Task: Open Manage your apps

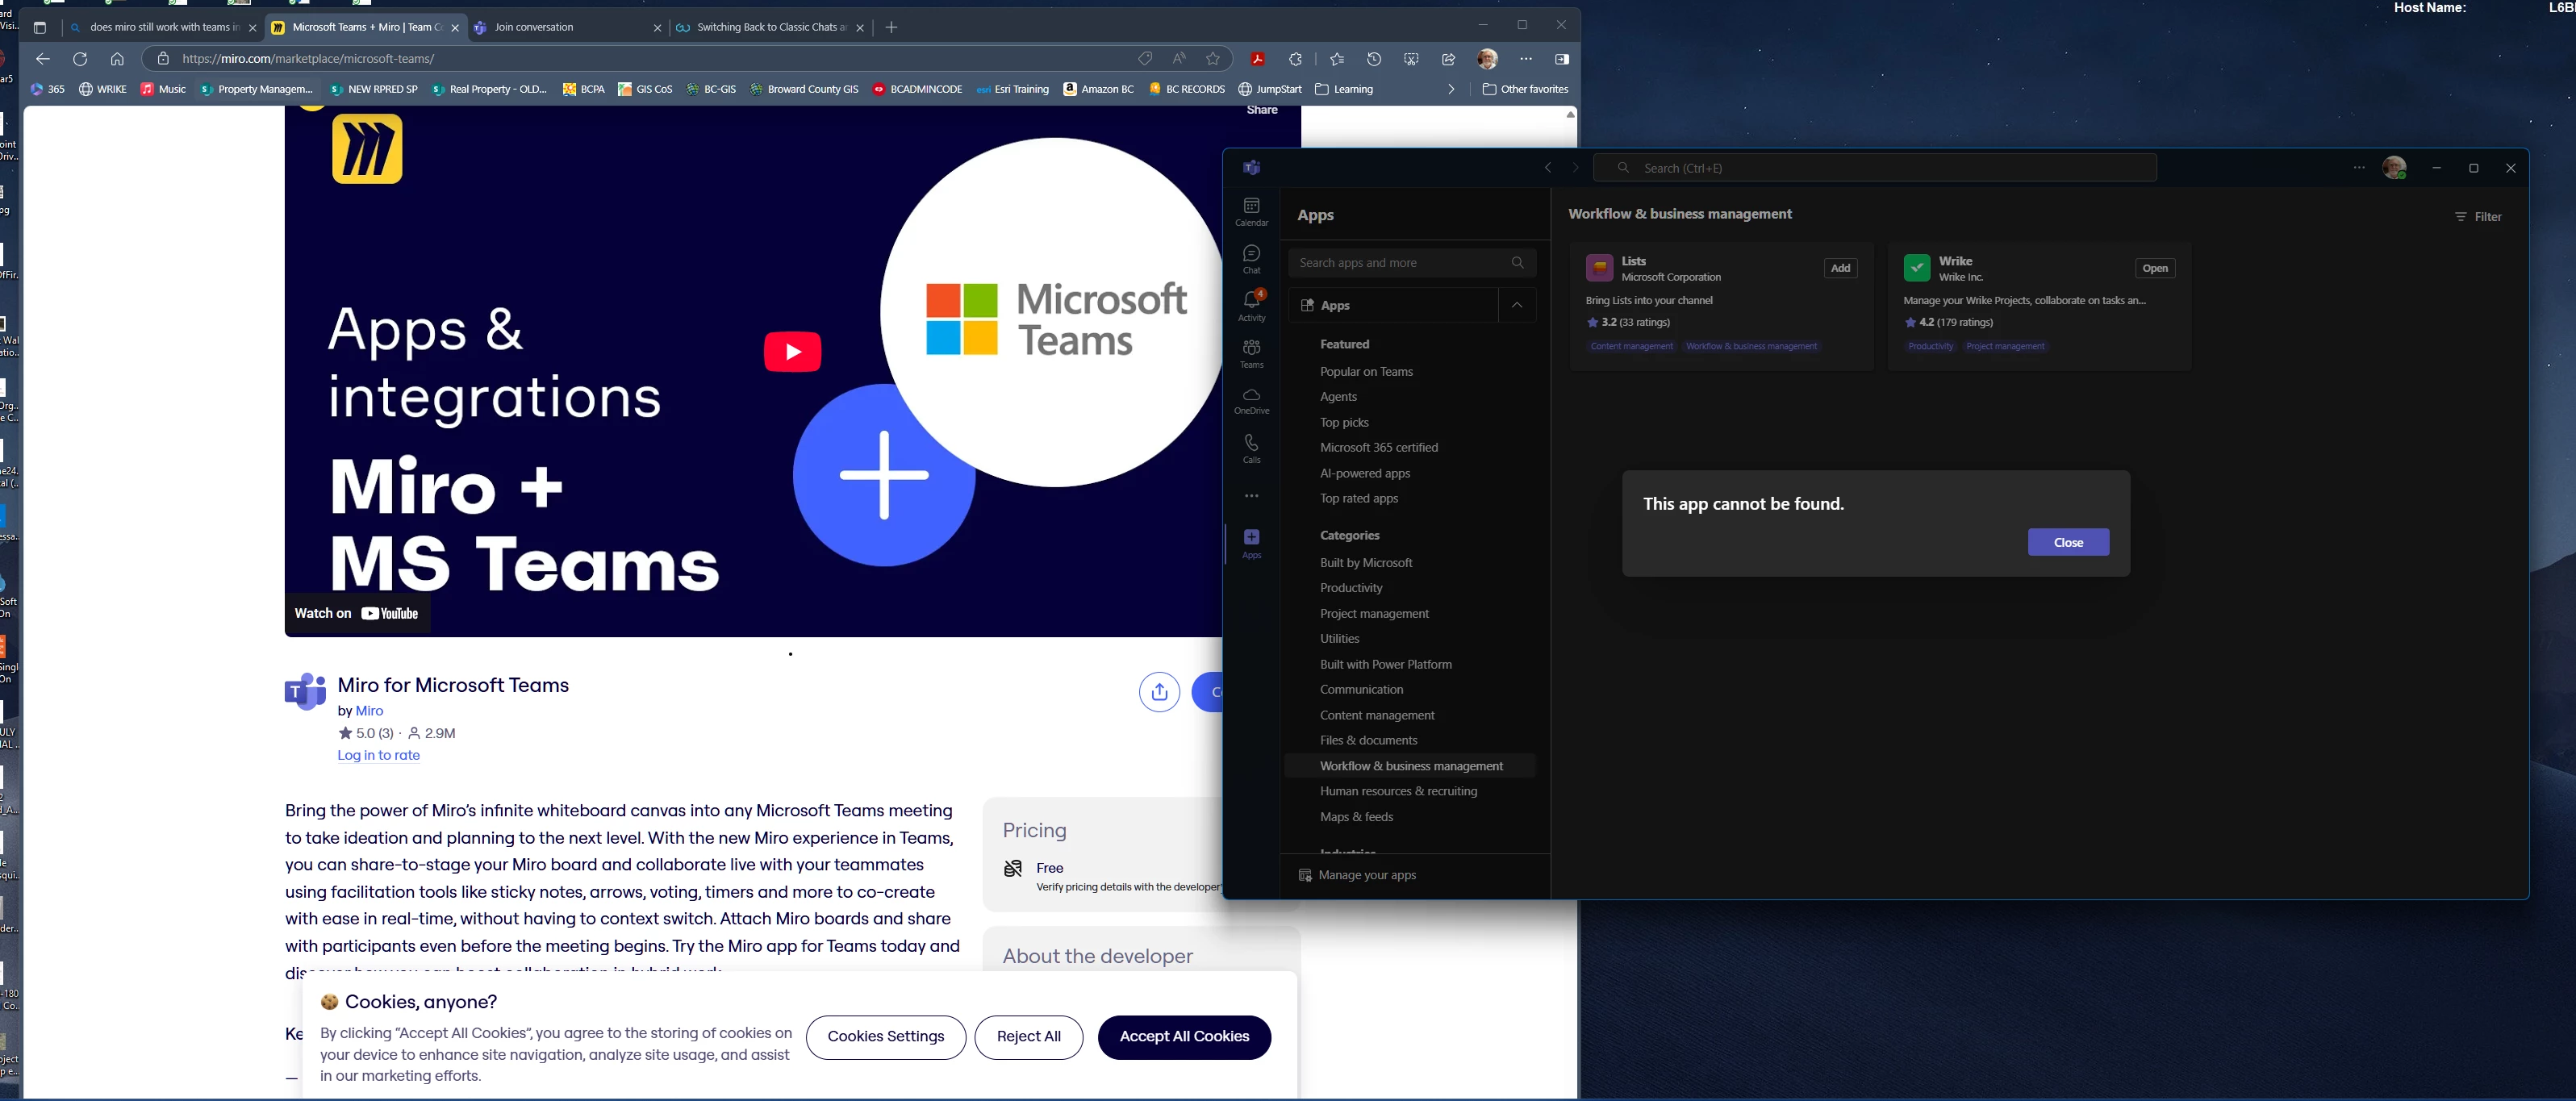Action: coord(1357,875)
